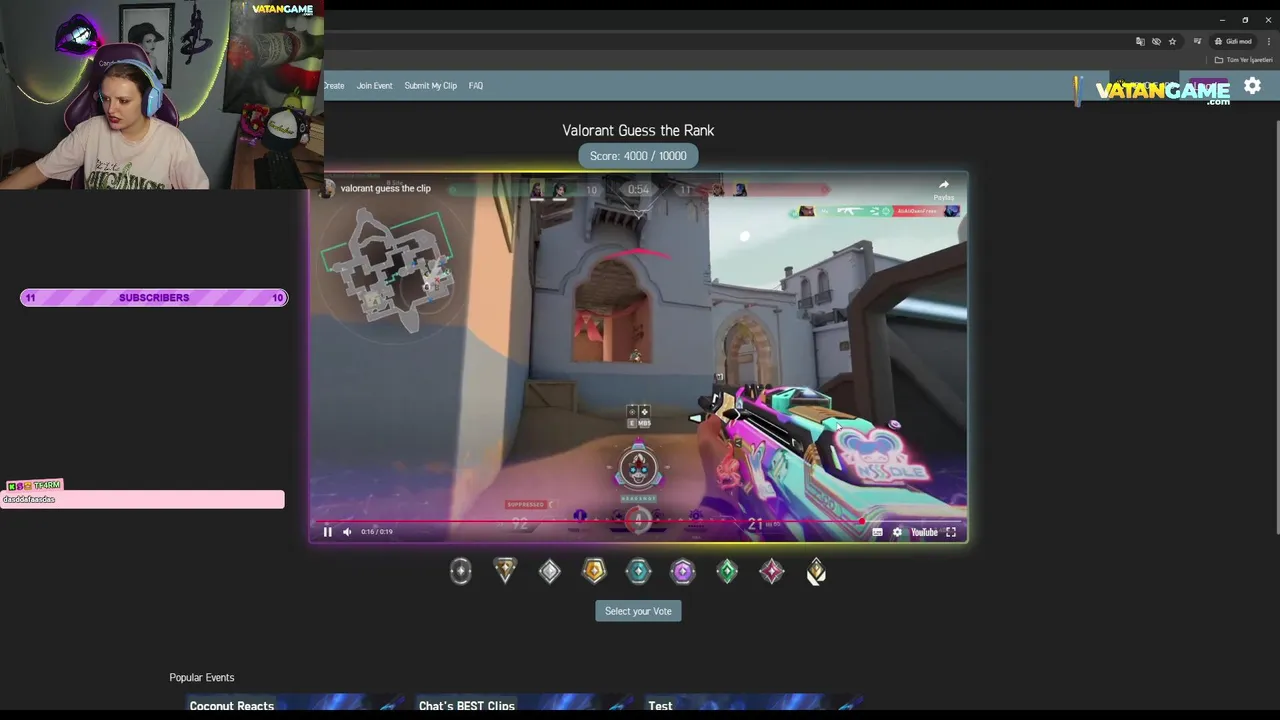Vote for the Immortal rank badge

click(x=772, y=571)
